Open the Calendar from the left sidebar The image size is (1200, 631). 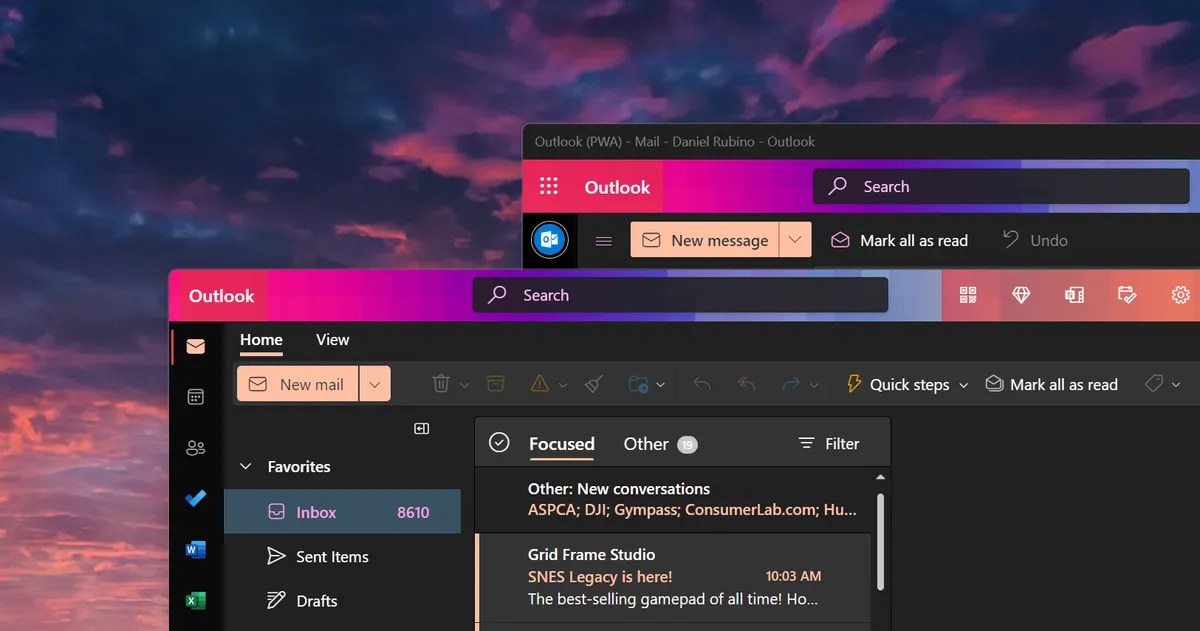(x=195, y=396)
